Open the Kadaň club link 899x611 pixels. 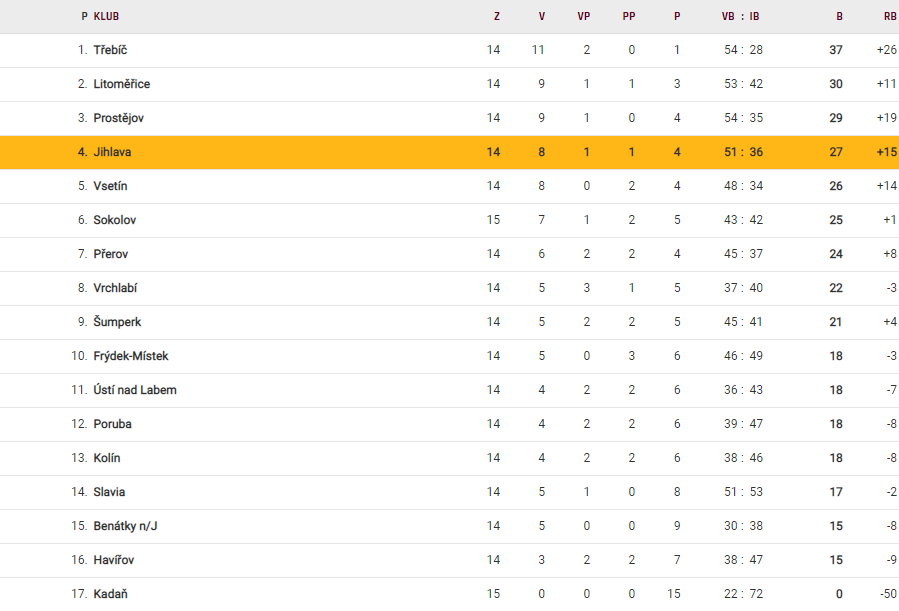pyautogui.click(x=109, y=594)
